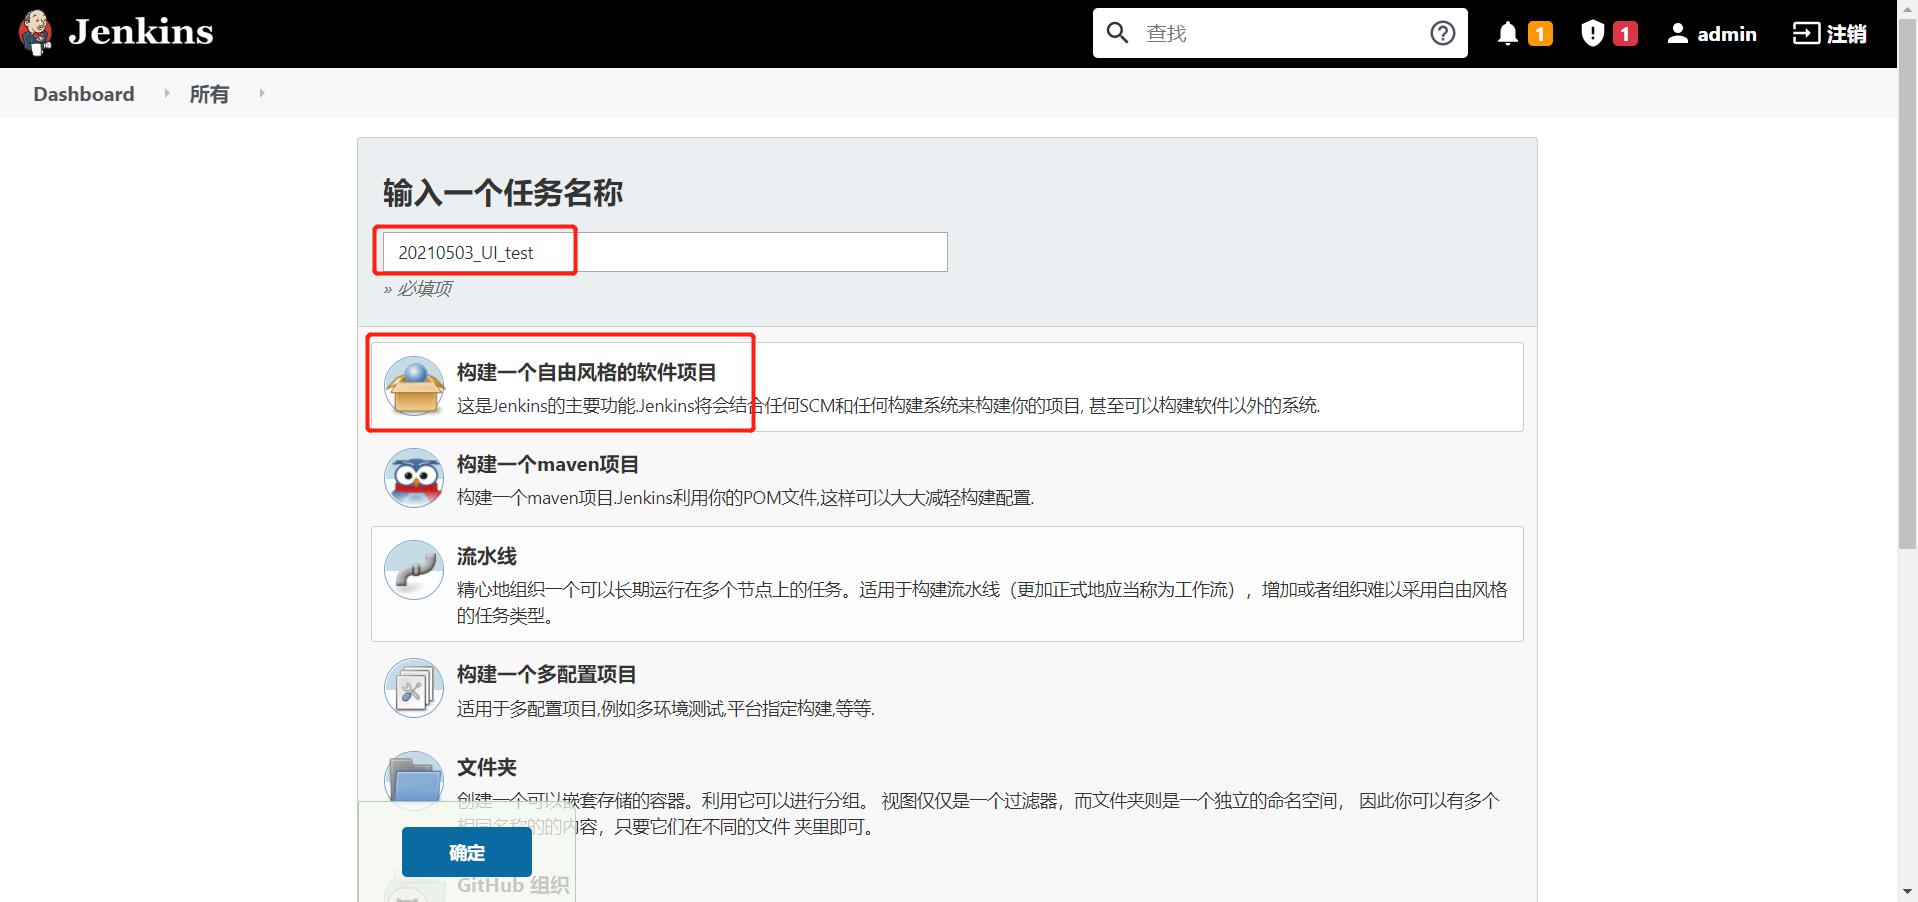Screen dimensions: 1918x902
Task: Click the 注销 logout link
Action: [x=1829, y=34]
